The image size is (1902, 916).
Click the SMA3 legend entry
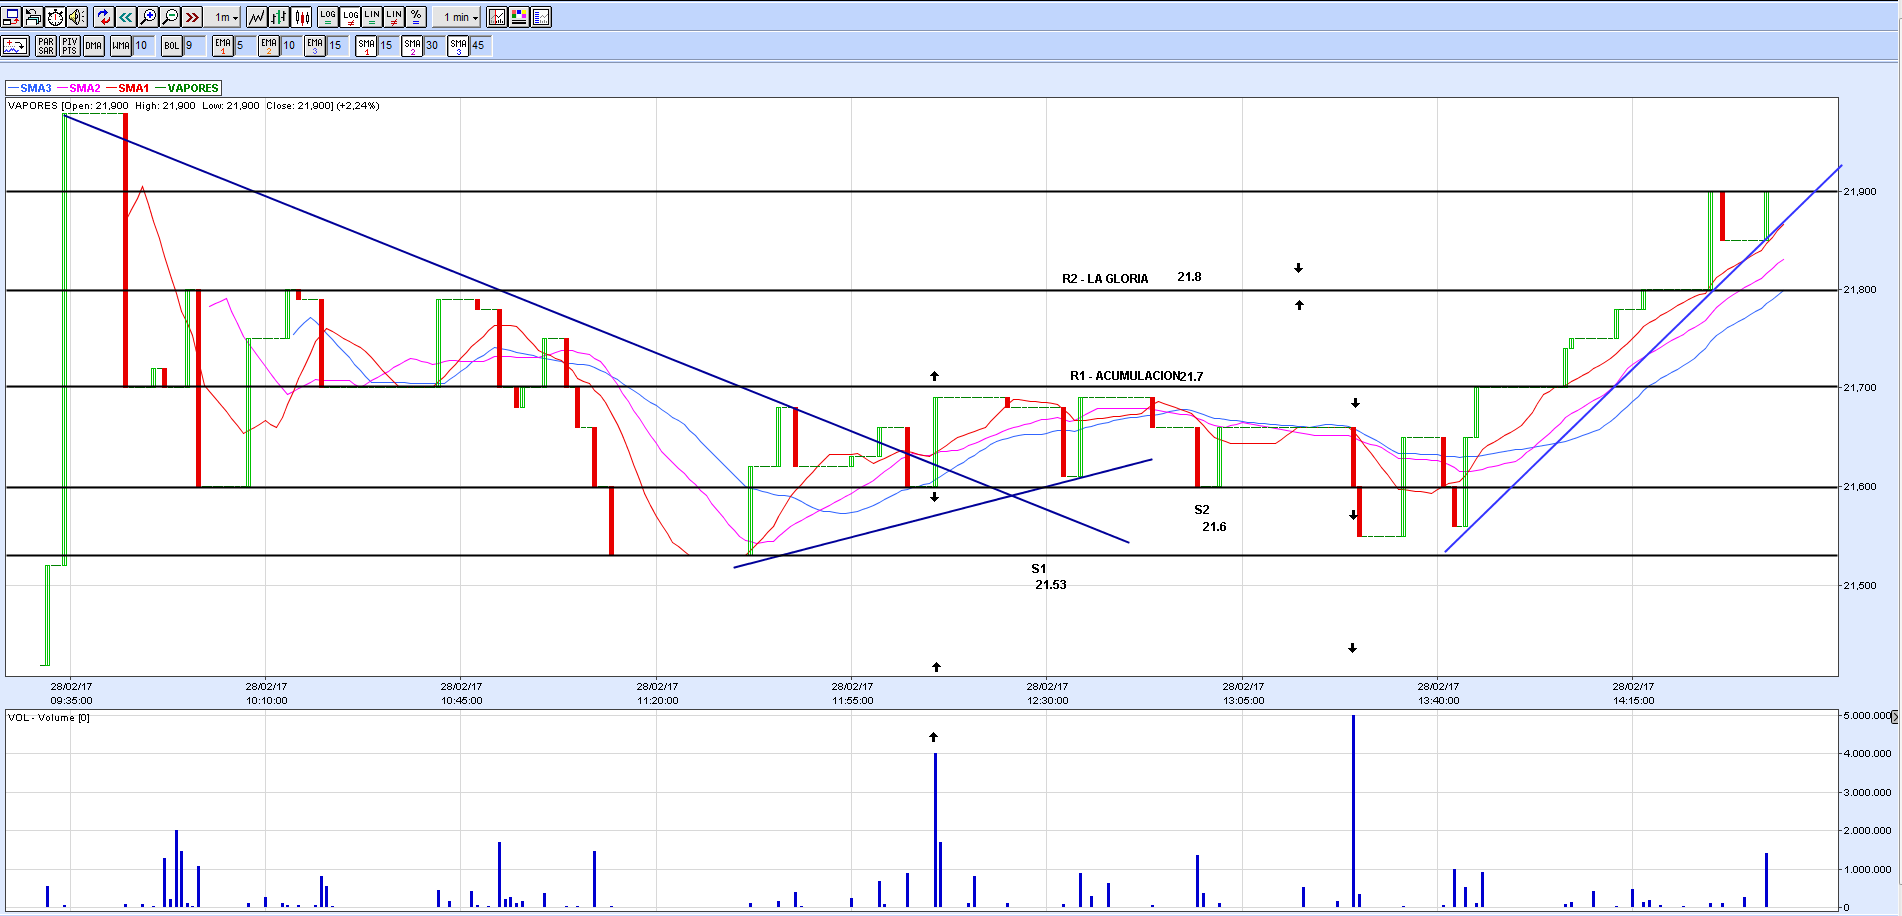pos(30,88)
